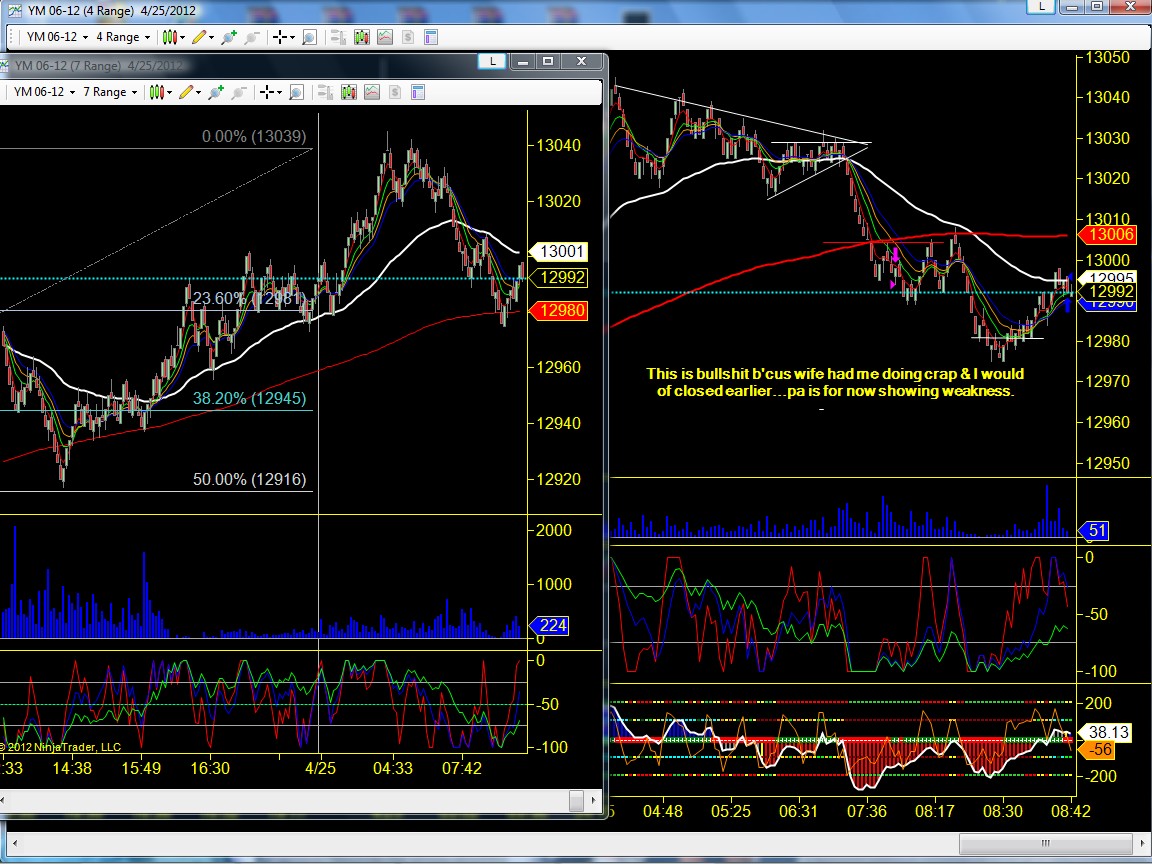Click horizontal scrollbar thumb in 4 Range window
The height and width of the screenshot is (864, 1152).
point(1045,843)
